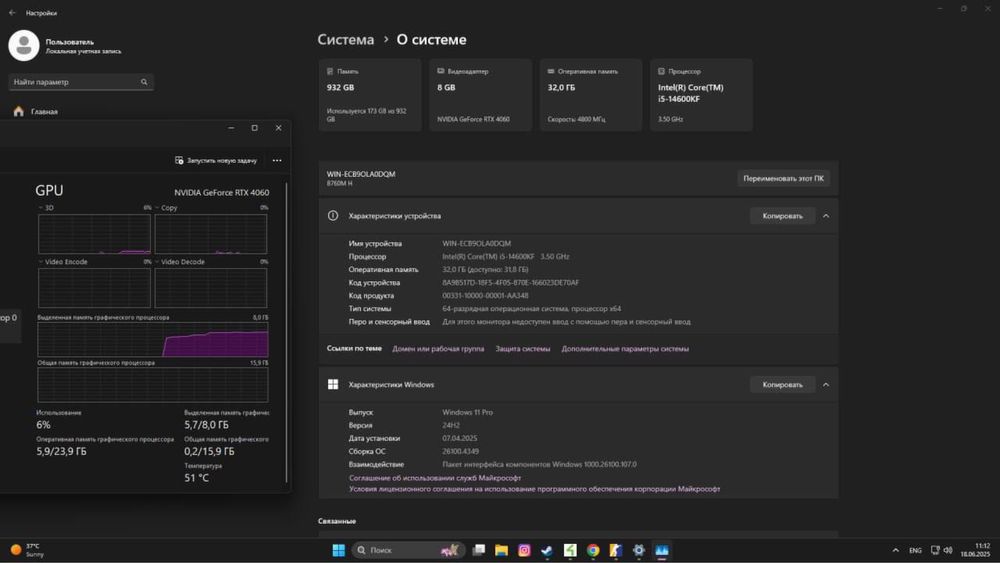Open the Copy engine dropdown
Image resolution: width=1000 pixels, height=563 pixels.
(x=166, y=208)
